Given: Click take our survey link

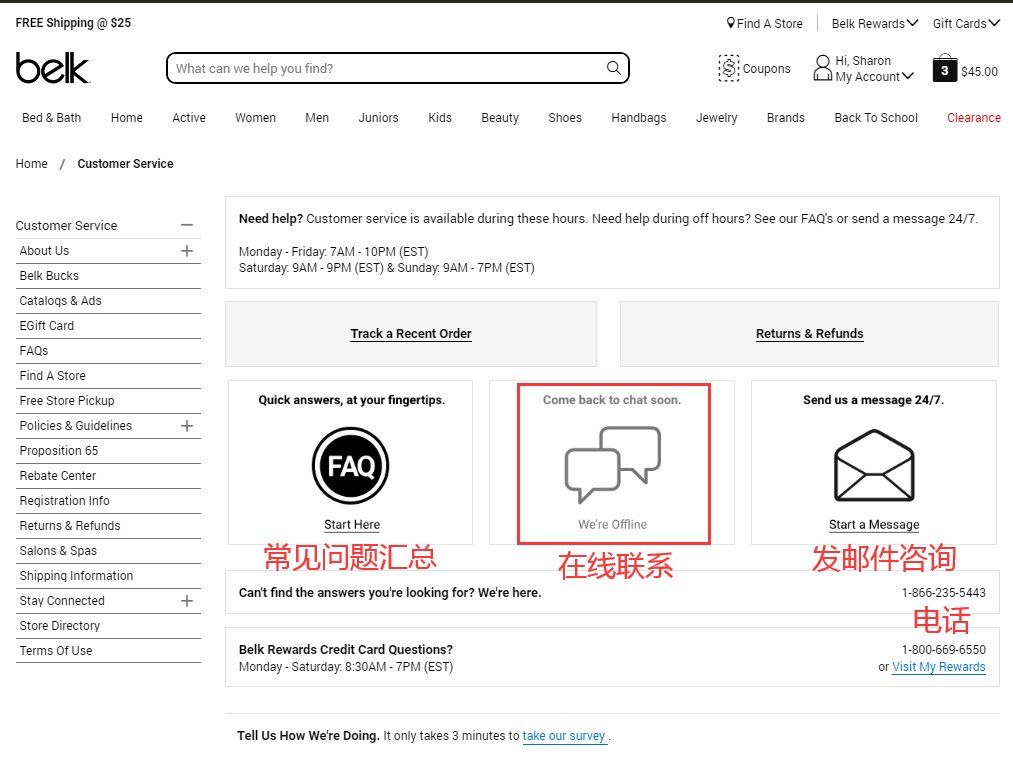Looking at the screenshot, I should point(564,736).
